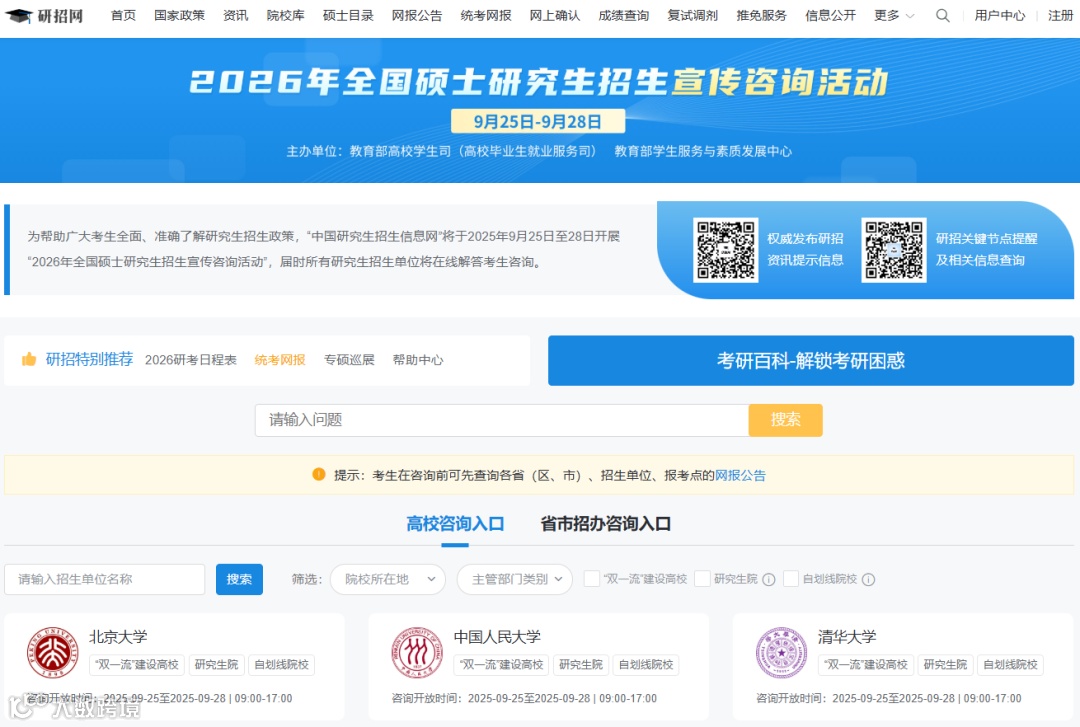Open 信息公开 menu item
The width and height of the screenshot is (1080, 727).
830,15
